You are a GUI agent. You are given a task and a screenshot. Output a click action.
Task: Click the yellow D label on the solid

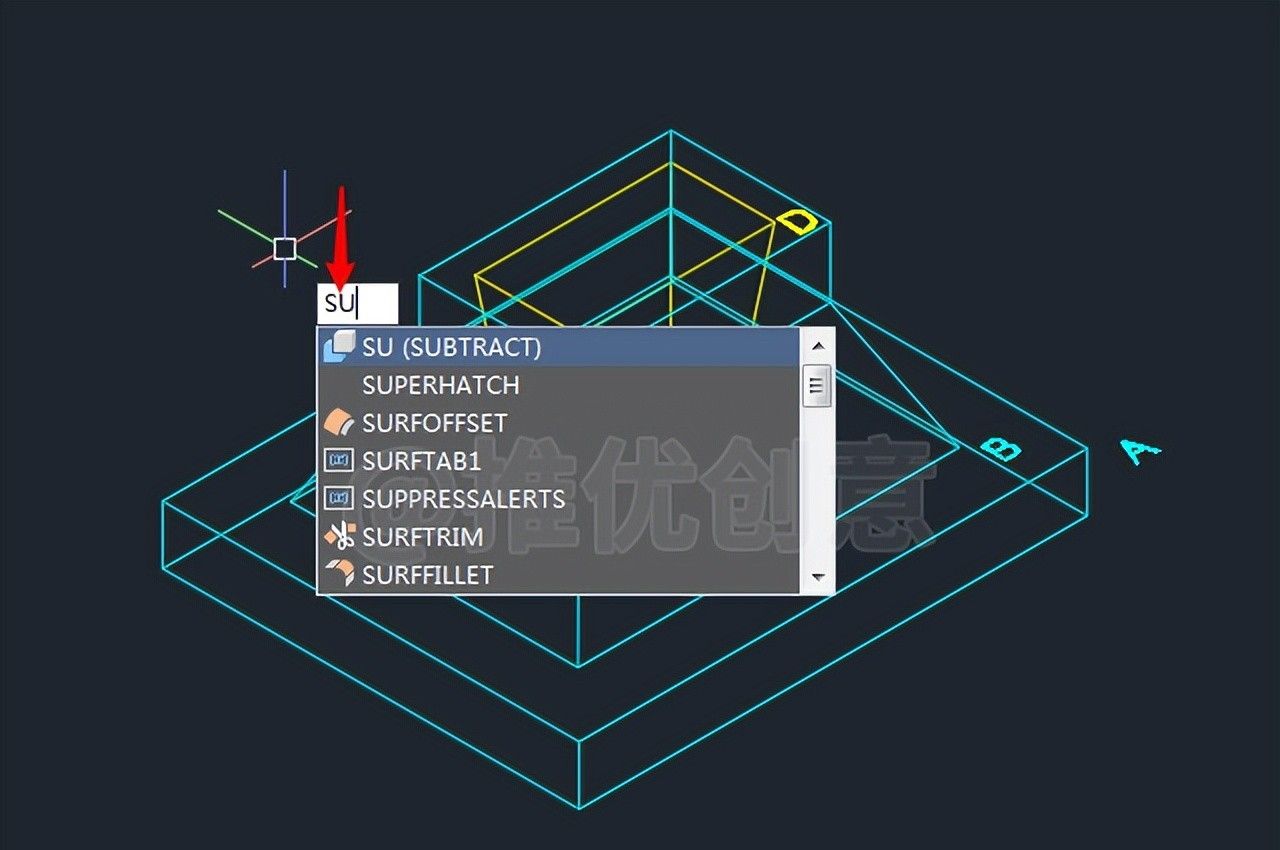(x=797, y=222)
